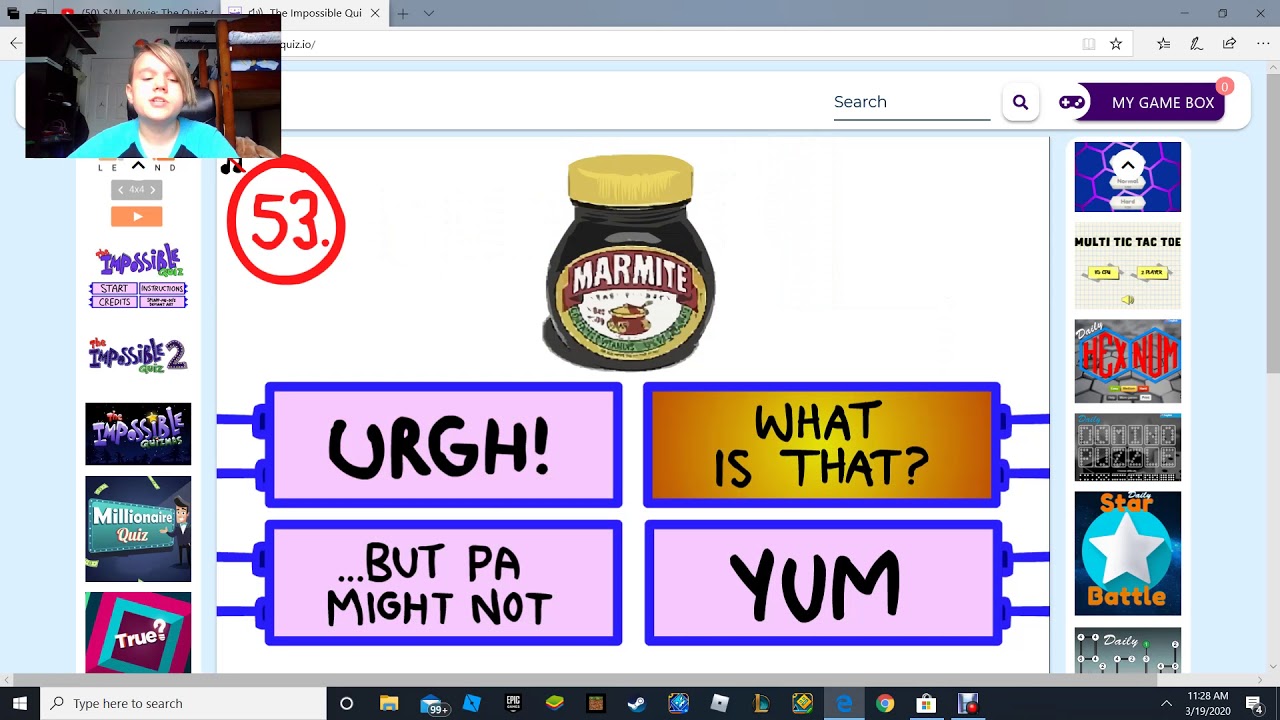Open the notification center icon
The image size is (1280, 720).
1255,703
